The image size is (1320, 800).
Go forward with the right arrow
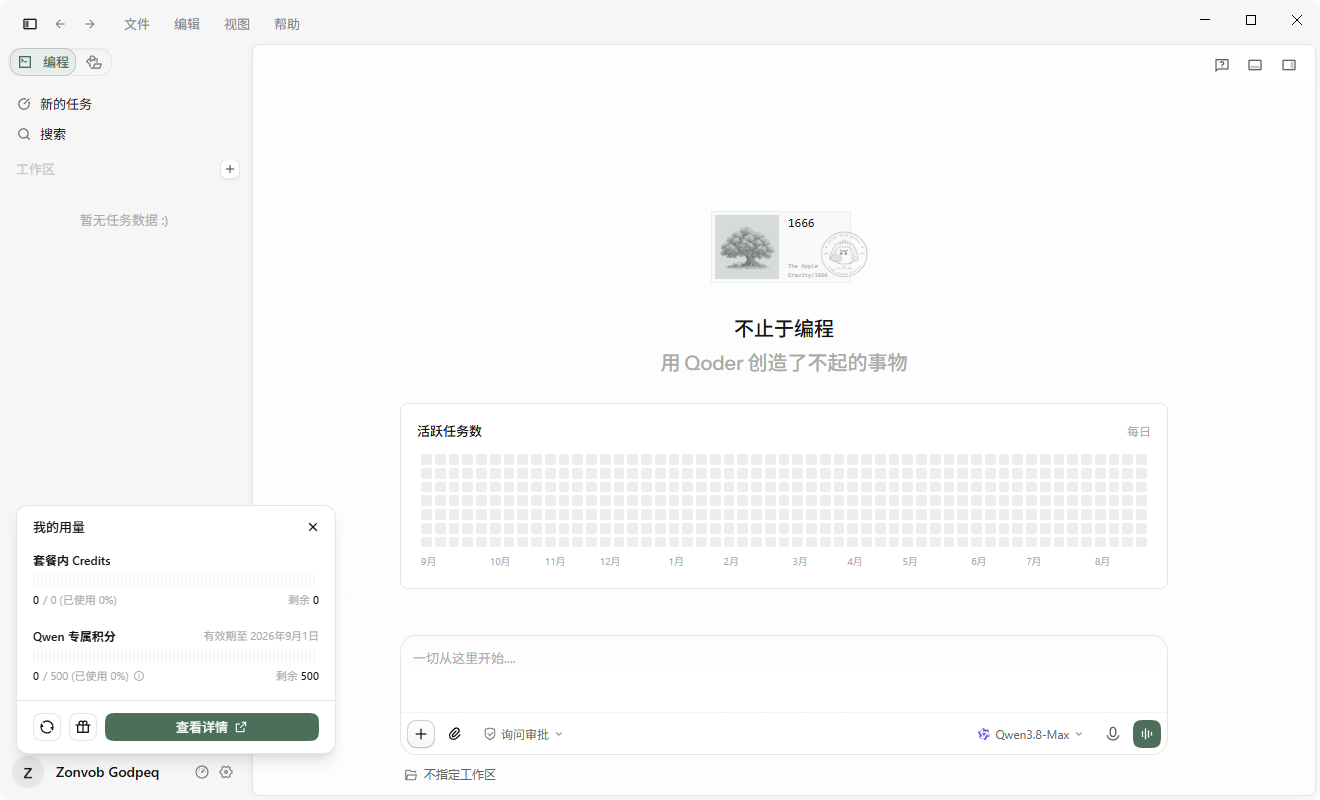coord(90,24)
